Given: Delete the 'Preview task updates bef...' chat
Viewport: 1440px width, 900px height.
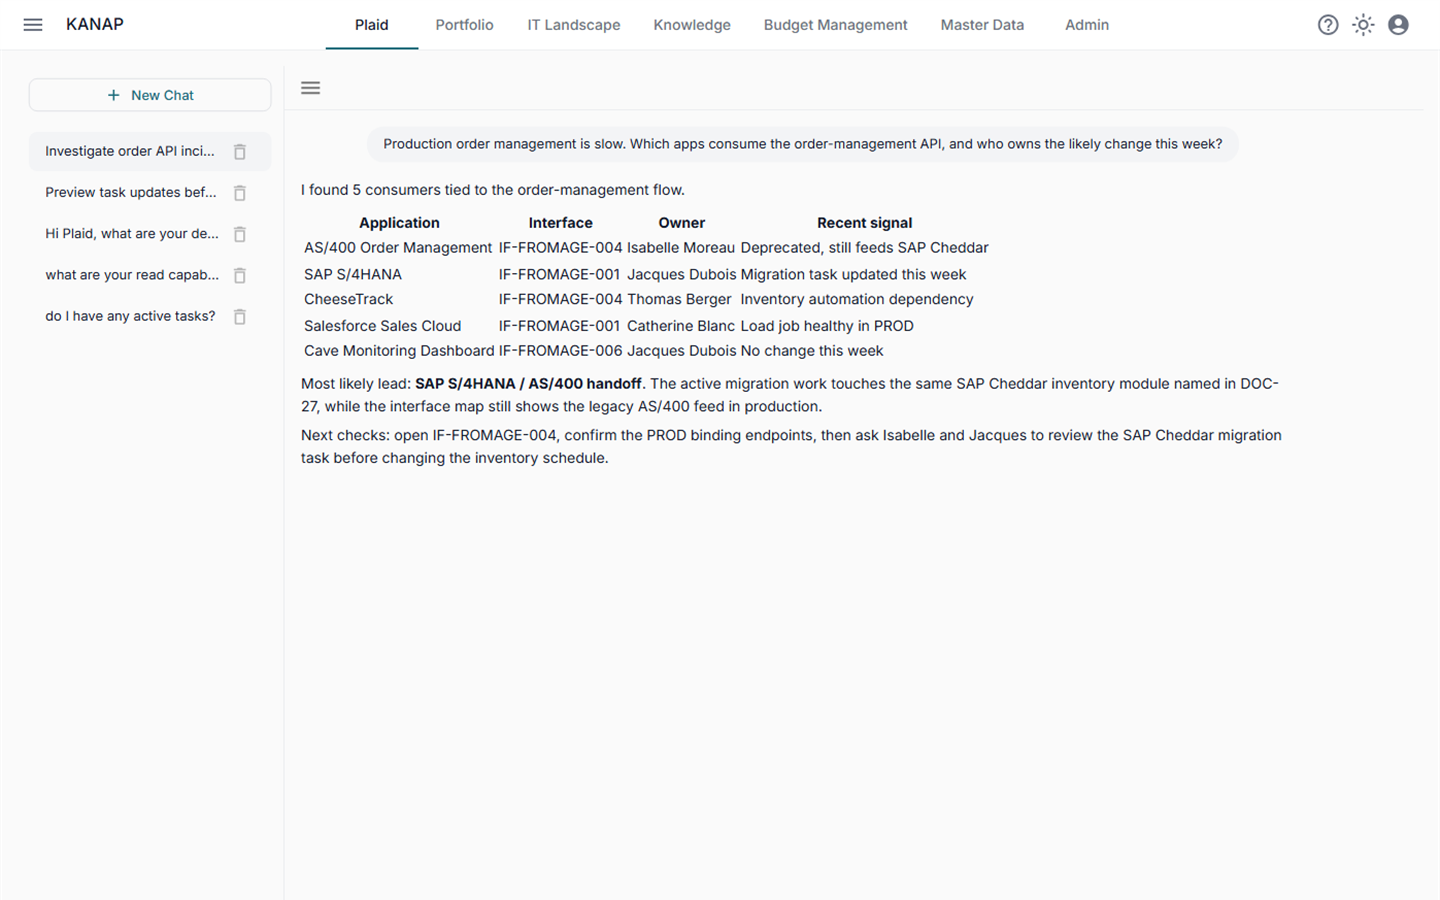Looking at the screenshot, I should (x=240, y=193).
